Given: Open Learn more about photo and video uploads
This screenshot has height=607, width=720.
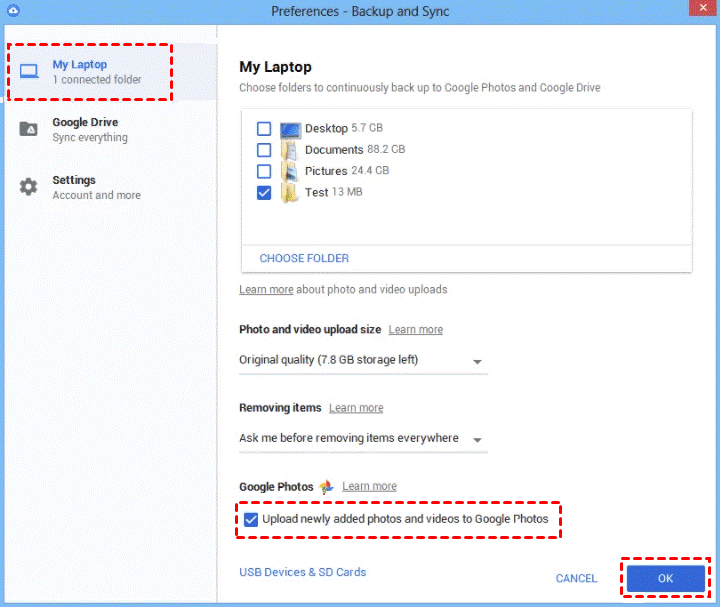Looking at the screenshot, I should click(266, 289).
